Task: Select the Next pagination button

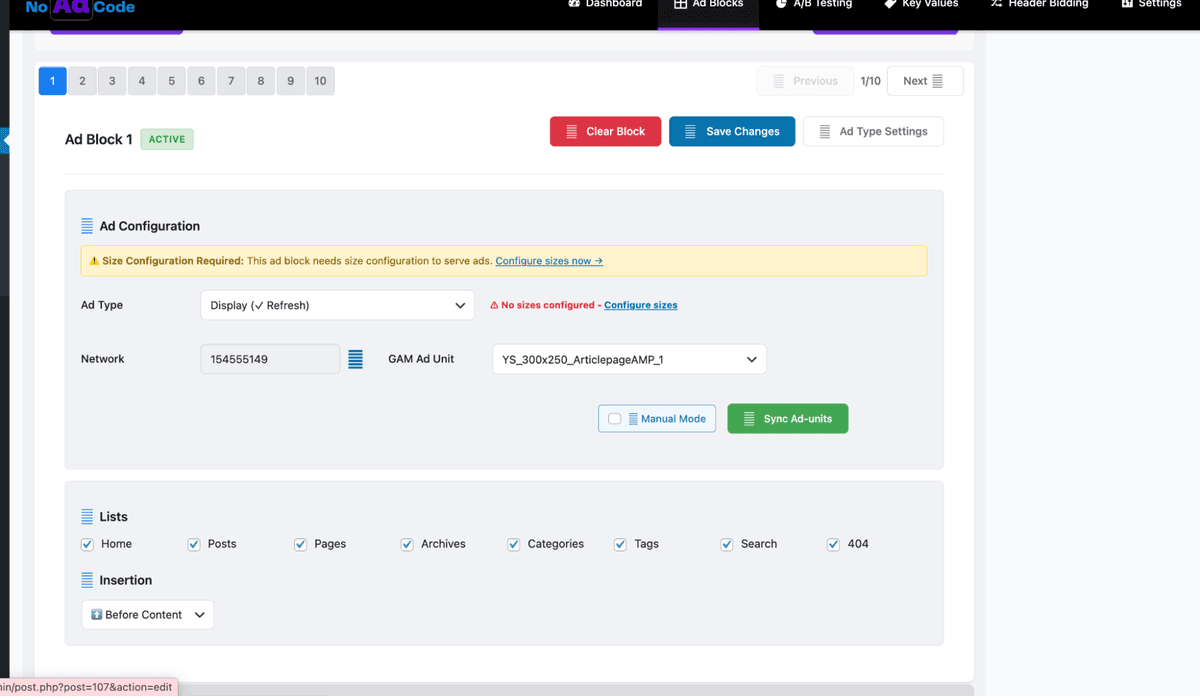Action: click(925, 80)
